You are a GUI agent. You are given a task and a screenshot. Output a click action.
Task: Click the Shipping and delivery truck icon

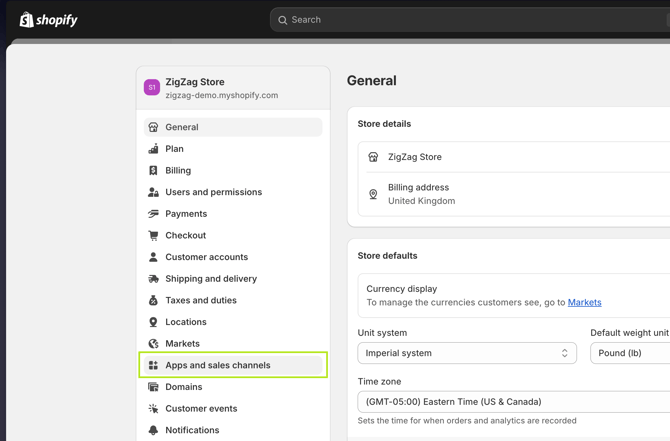(153, 279)
